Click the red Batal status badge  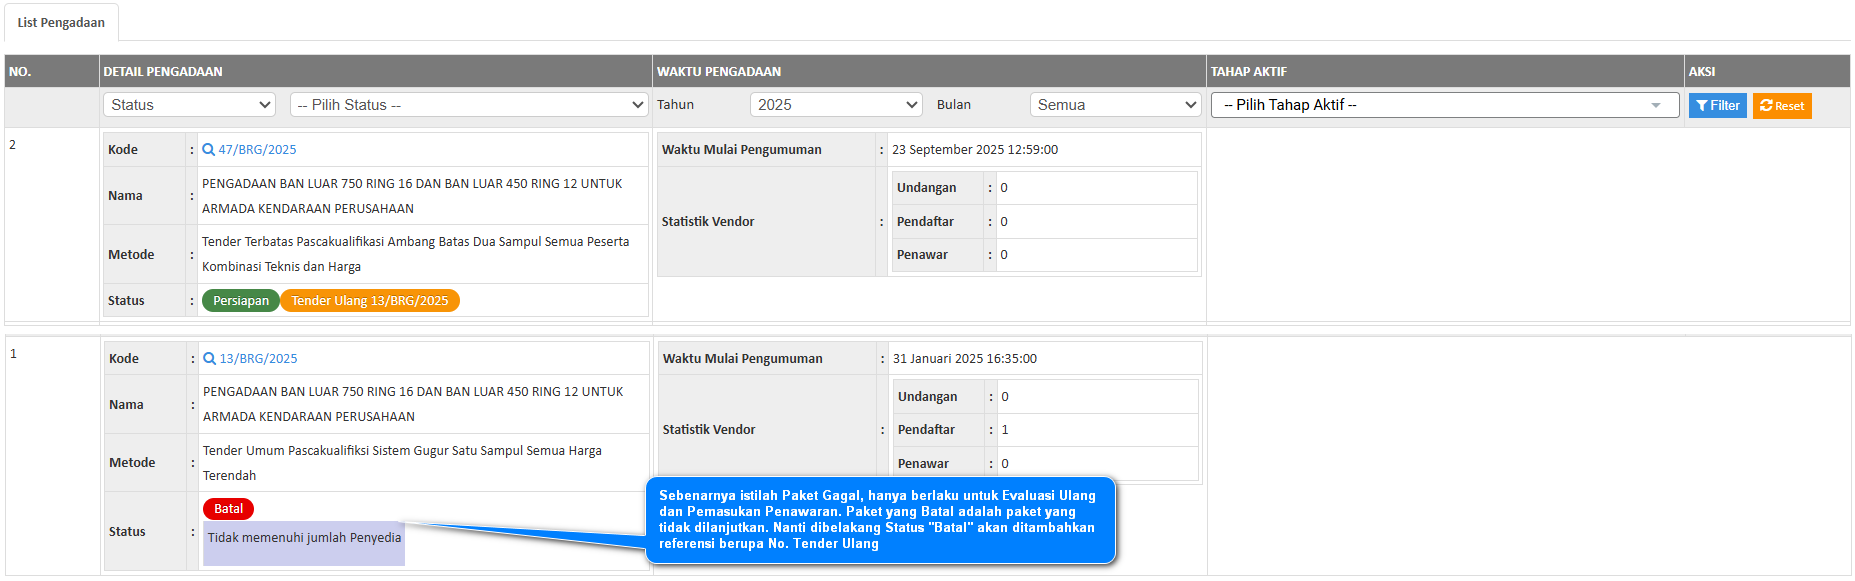[228, 509]
